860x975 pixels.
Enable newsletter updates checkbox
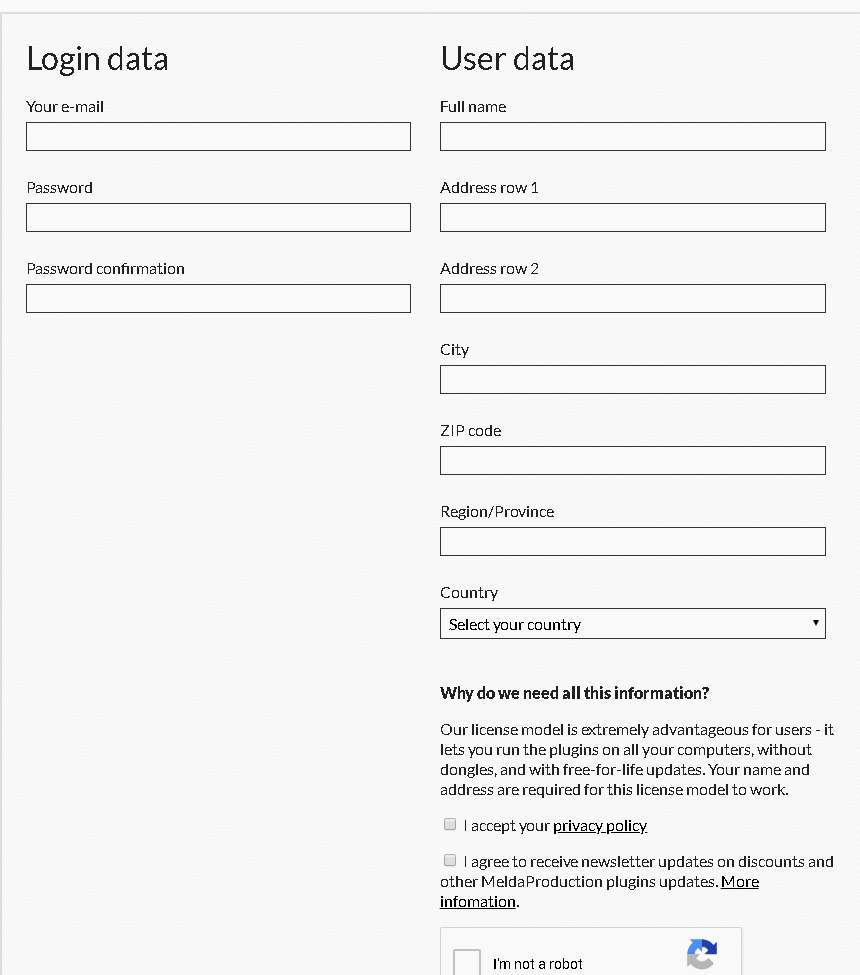[450, 860]
